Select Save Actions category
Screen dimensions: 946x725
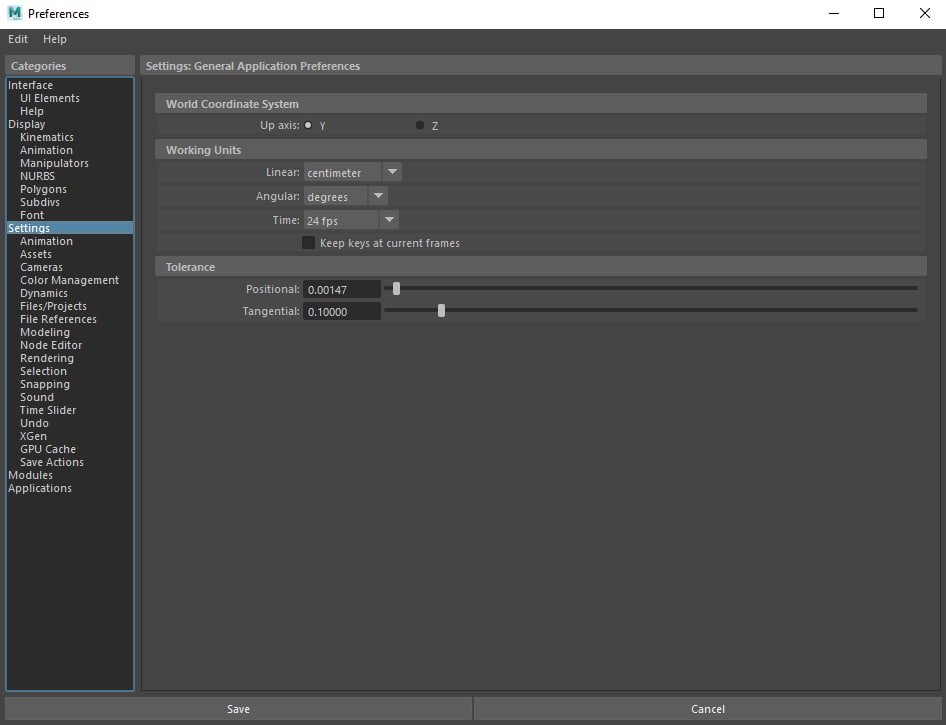51,462
